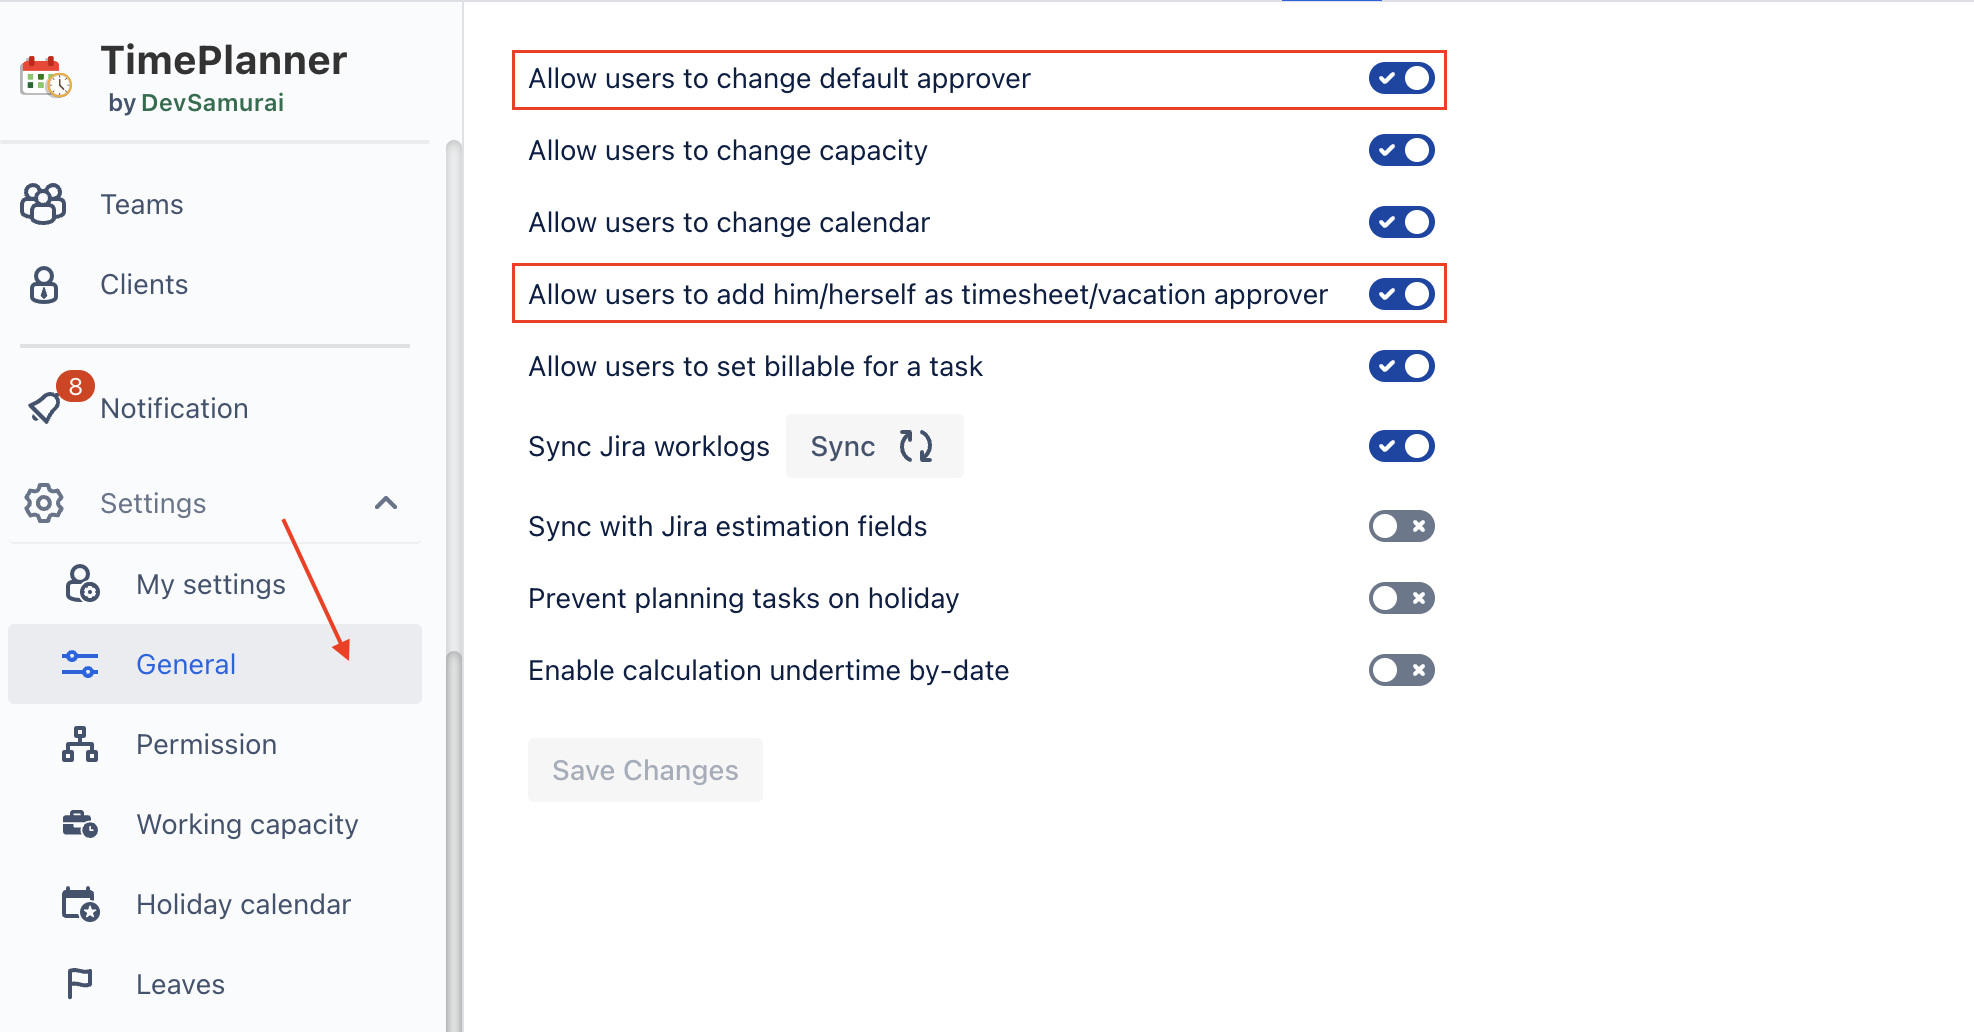Viewport: 1974px width, 1032px height.
Task: Select General in the settings submenu
Action: pyautogui.click(x=215, y=664)
